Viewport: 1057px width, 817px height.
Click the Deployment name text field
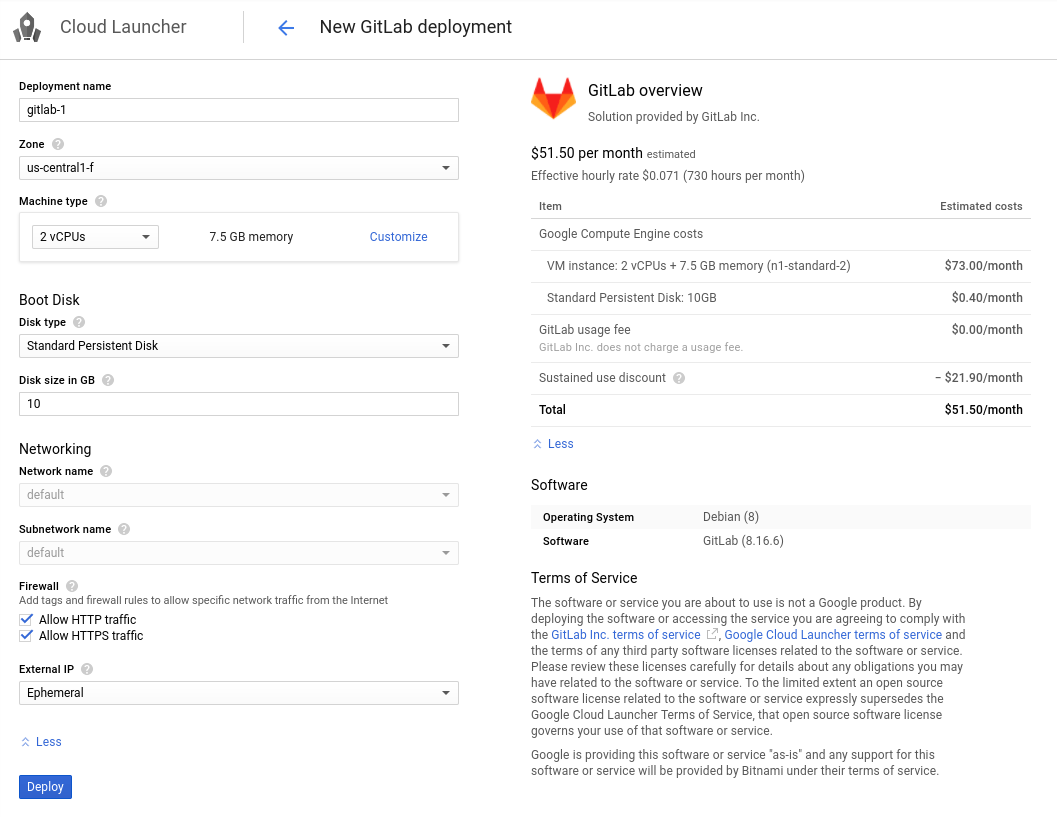tap(238, 110)
